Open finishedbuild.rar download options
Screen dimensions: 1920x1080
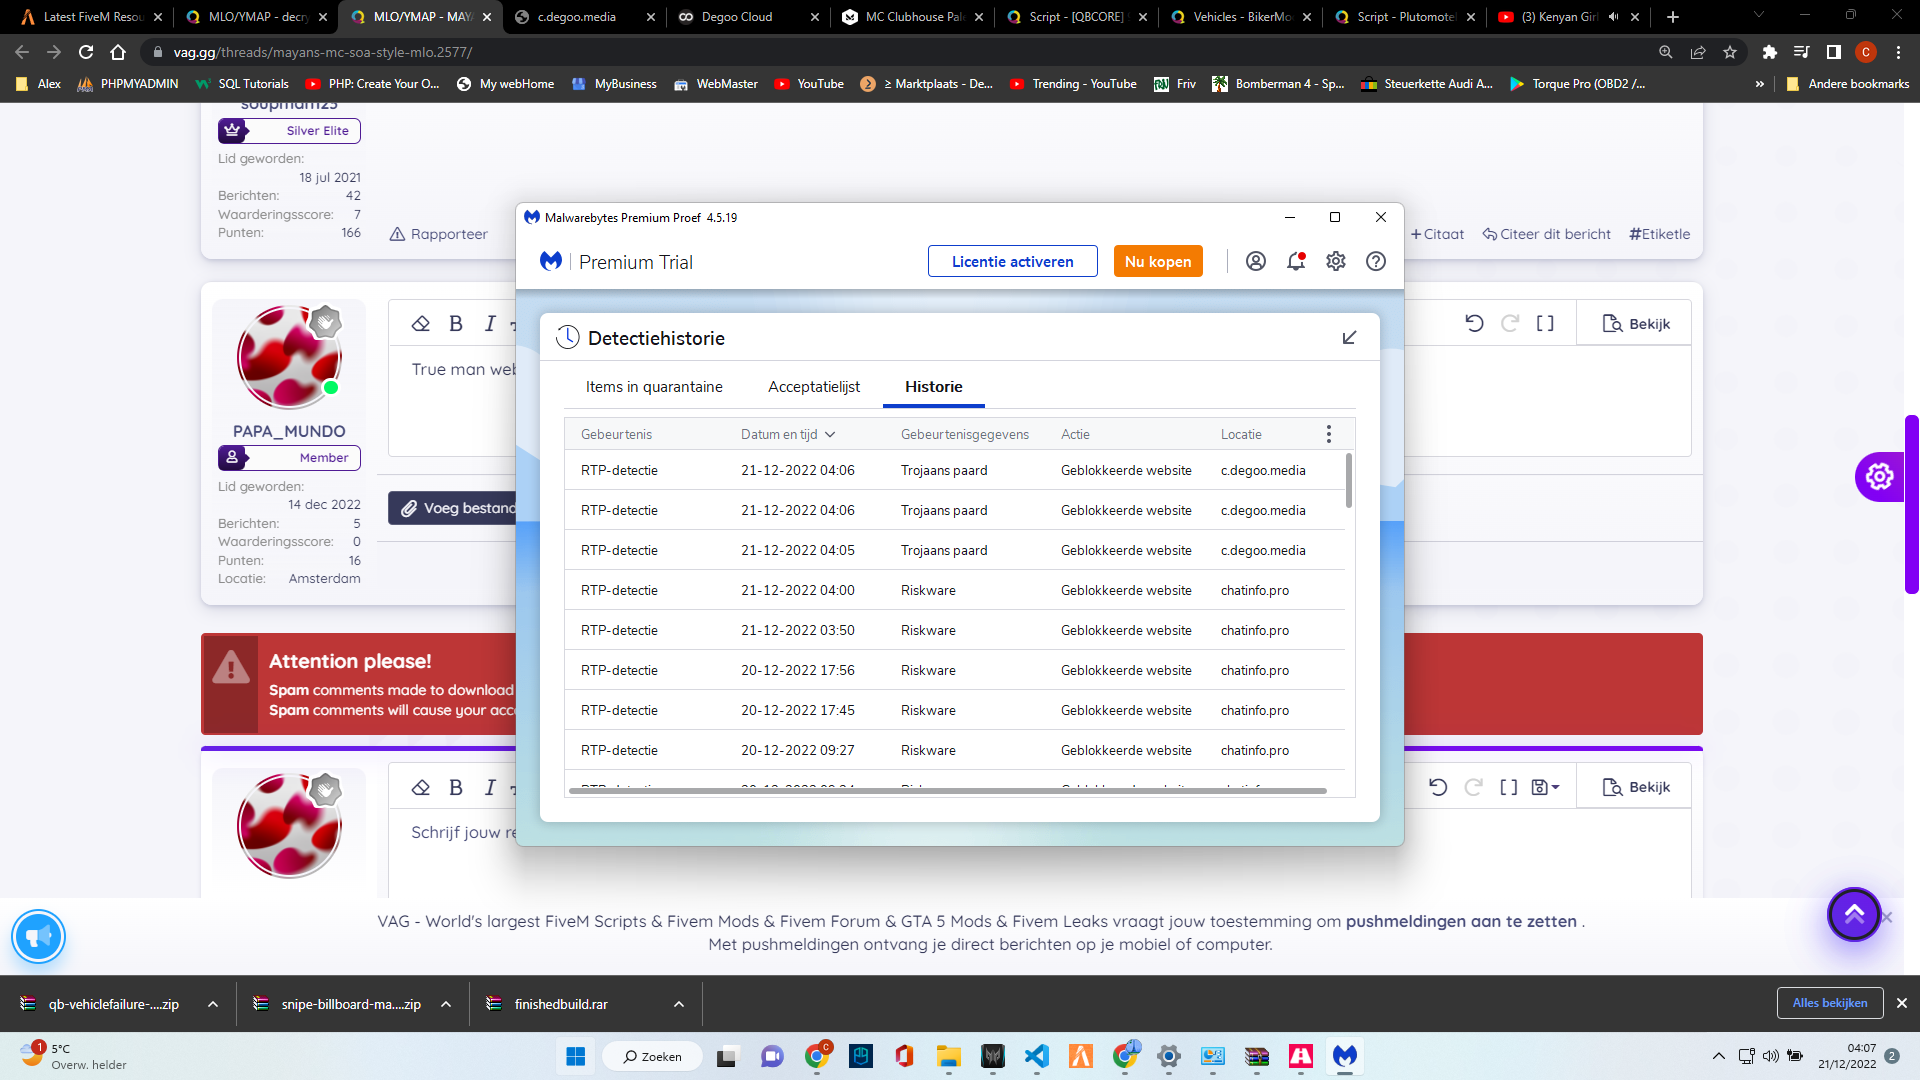click(679, 1004)
